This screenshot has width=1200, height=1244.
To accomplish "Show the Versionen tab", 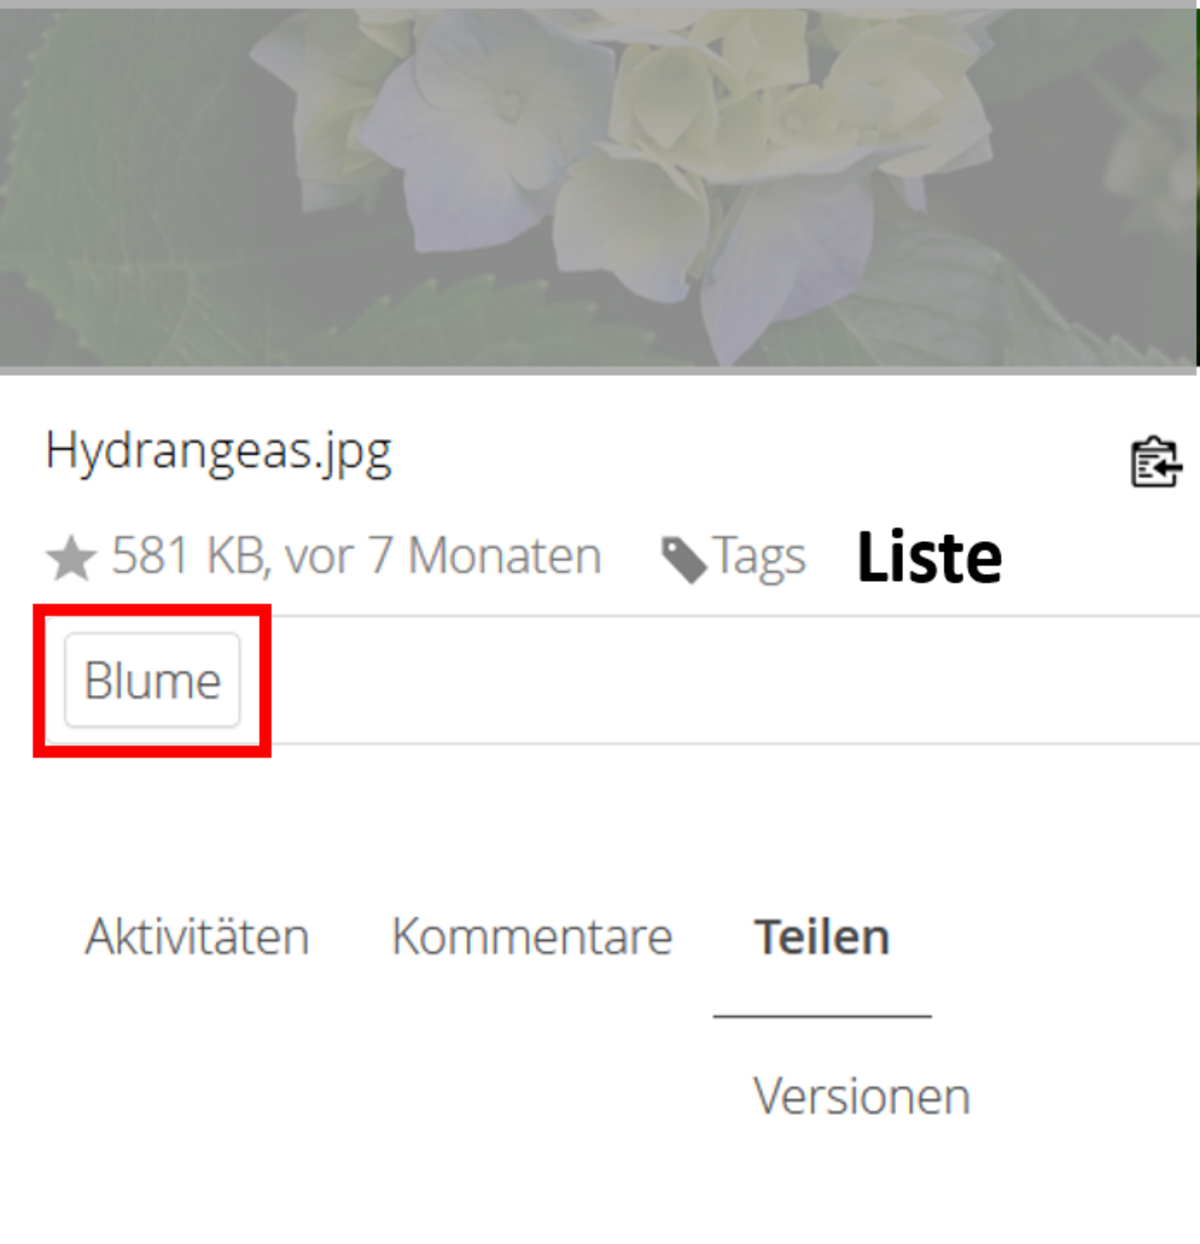I will click(862, 1096).
